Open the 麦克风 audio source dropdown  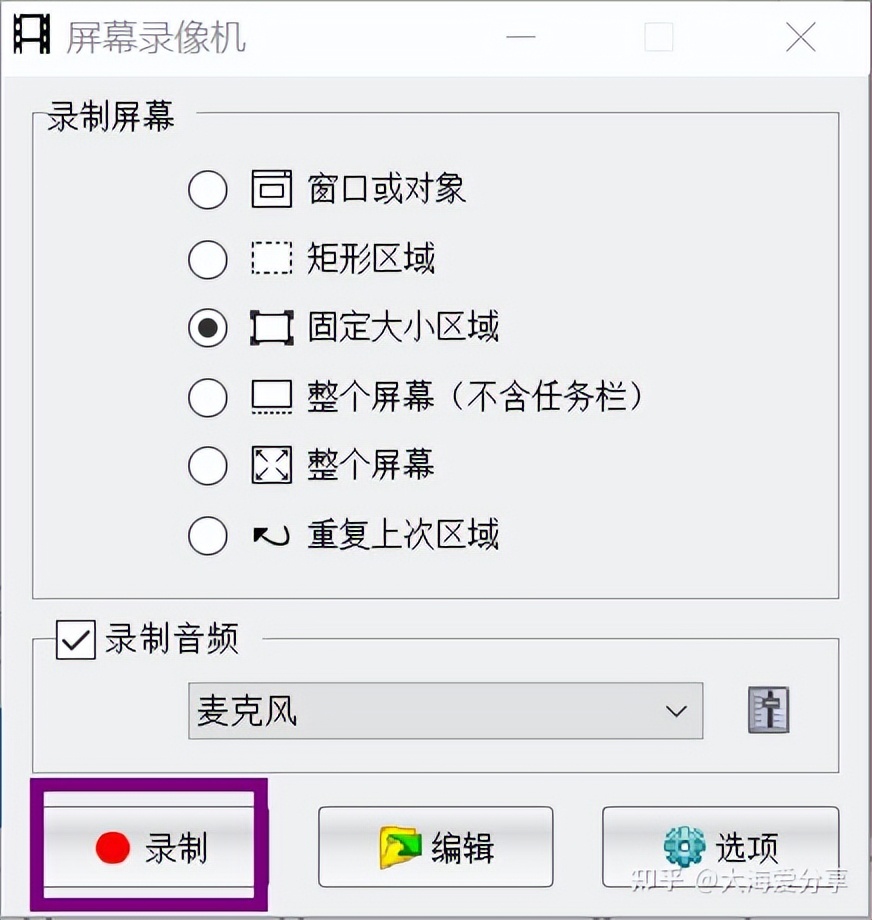[x=678, y=711]
